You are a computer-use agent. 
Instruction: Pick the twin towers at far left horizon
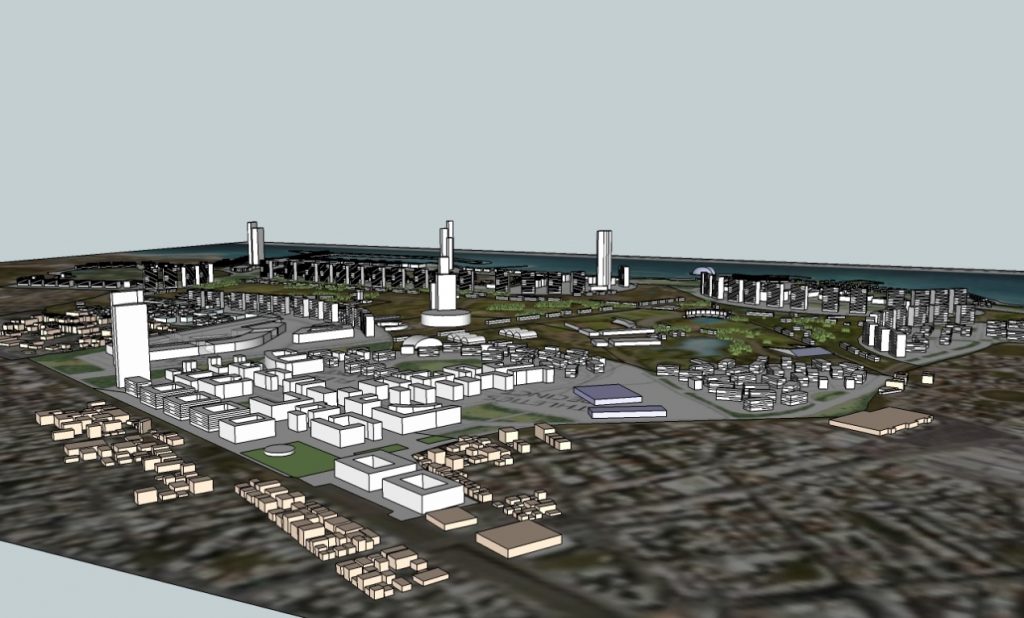coord(255,243)
